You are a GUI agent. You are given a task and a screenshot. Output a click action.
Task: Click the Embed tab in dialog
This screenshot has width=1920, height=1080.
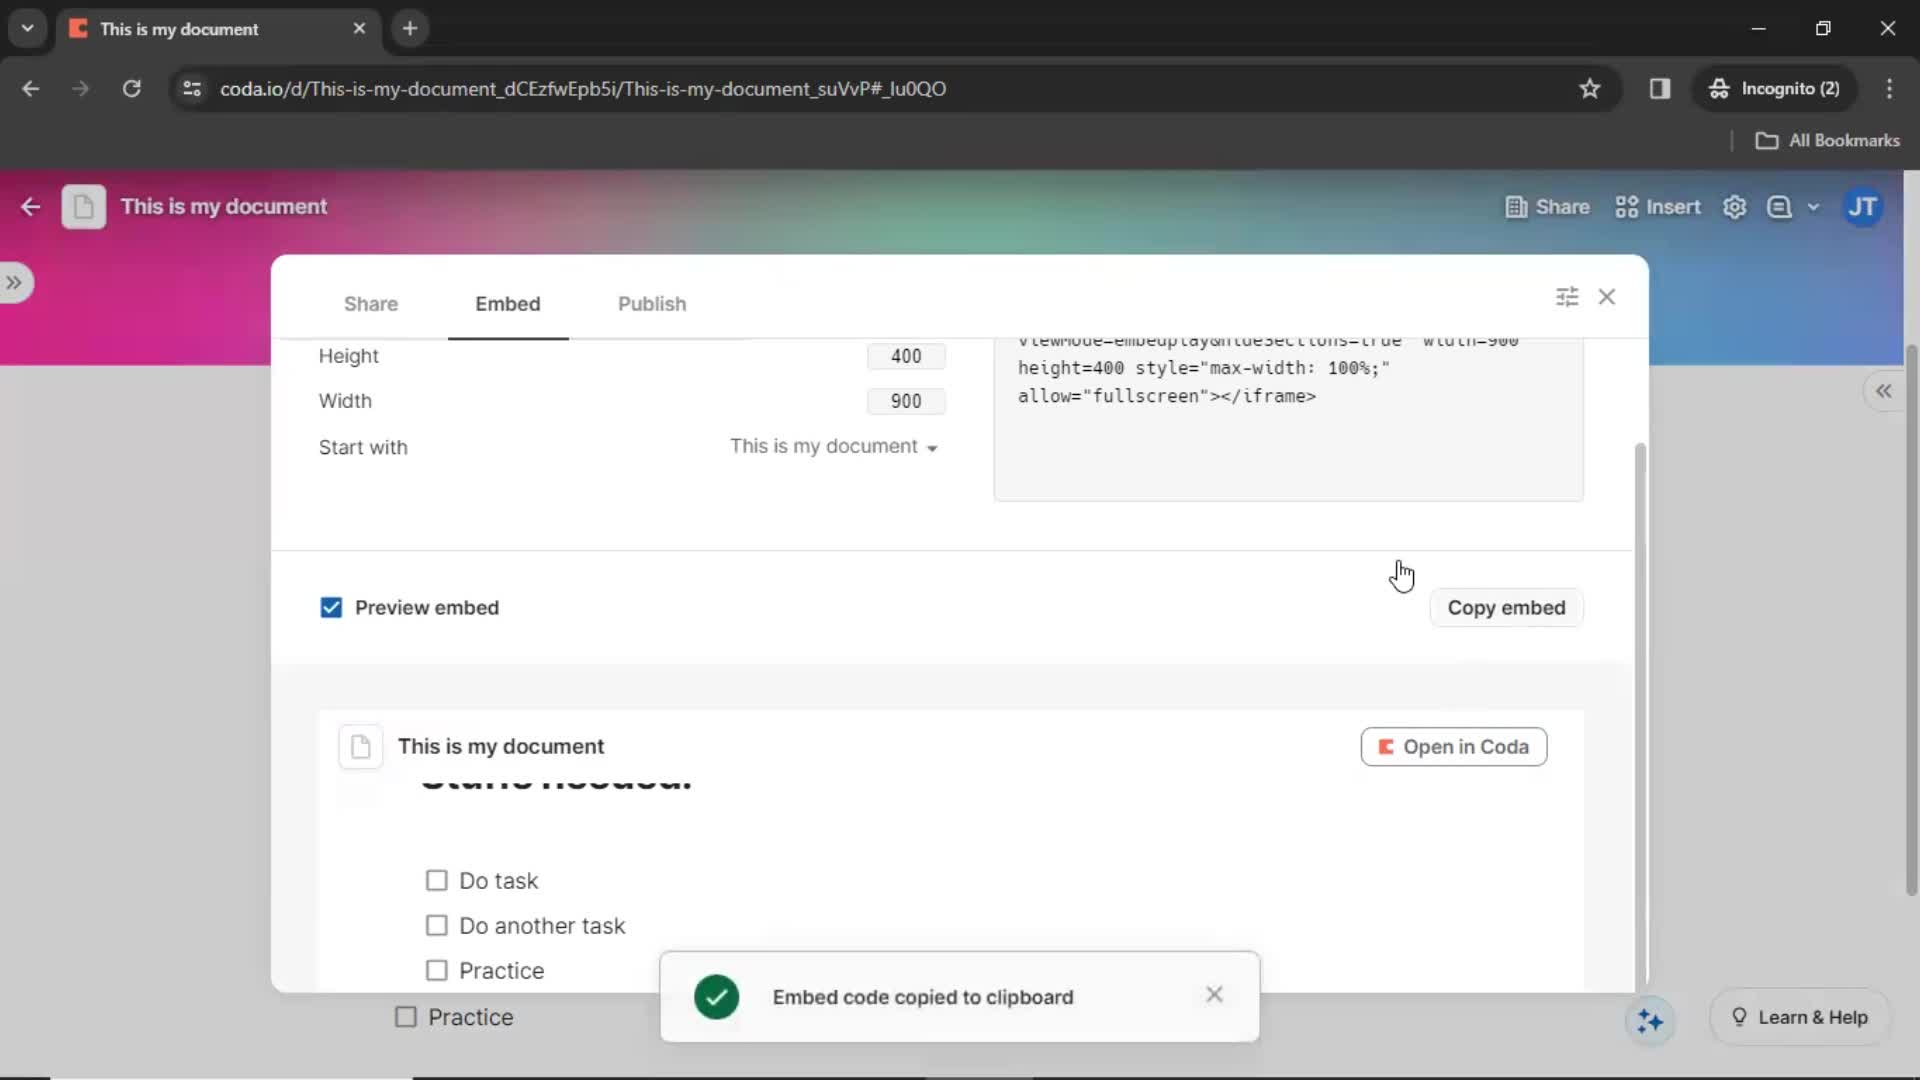[508, 303]
